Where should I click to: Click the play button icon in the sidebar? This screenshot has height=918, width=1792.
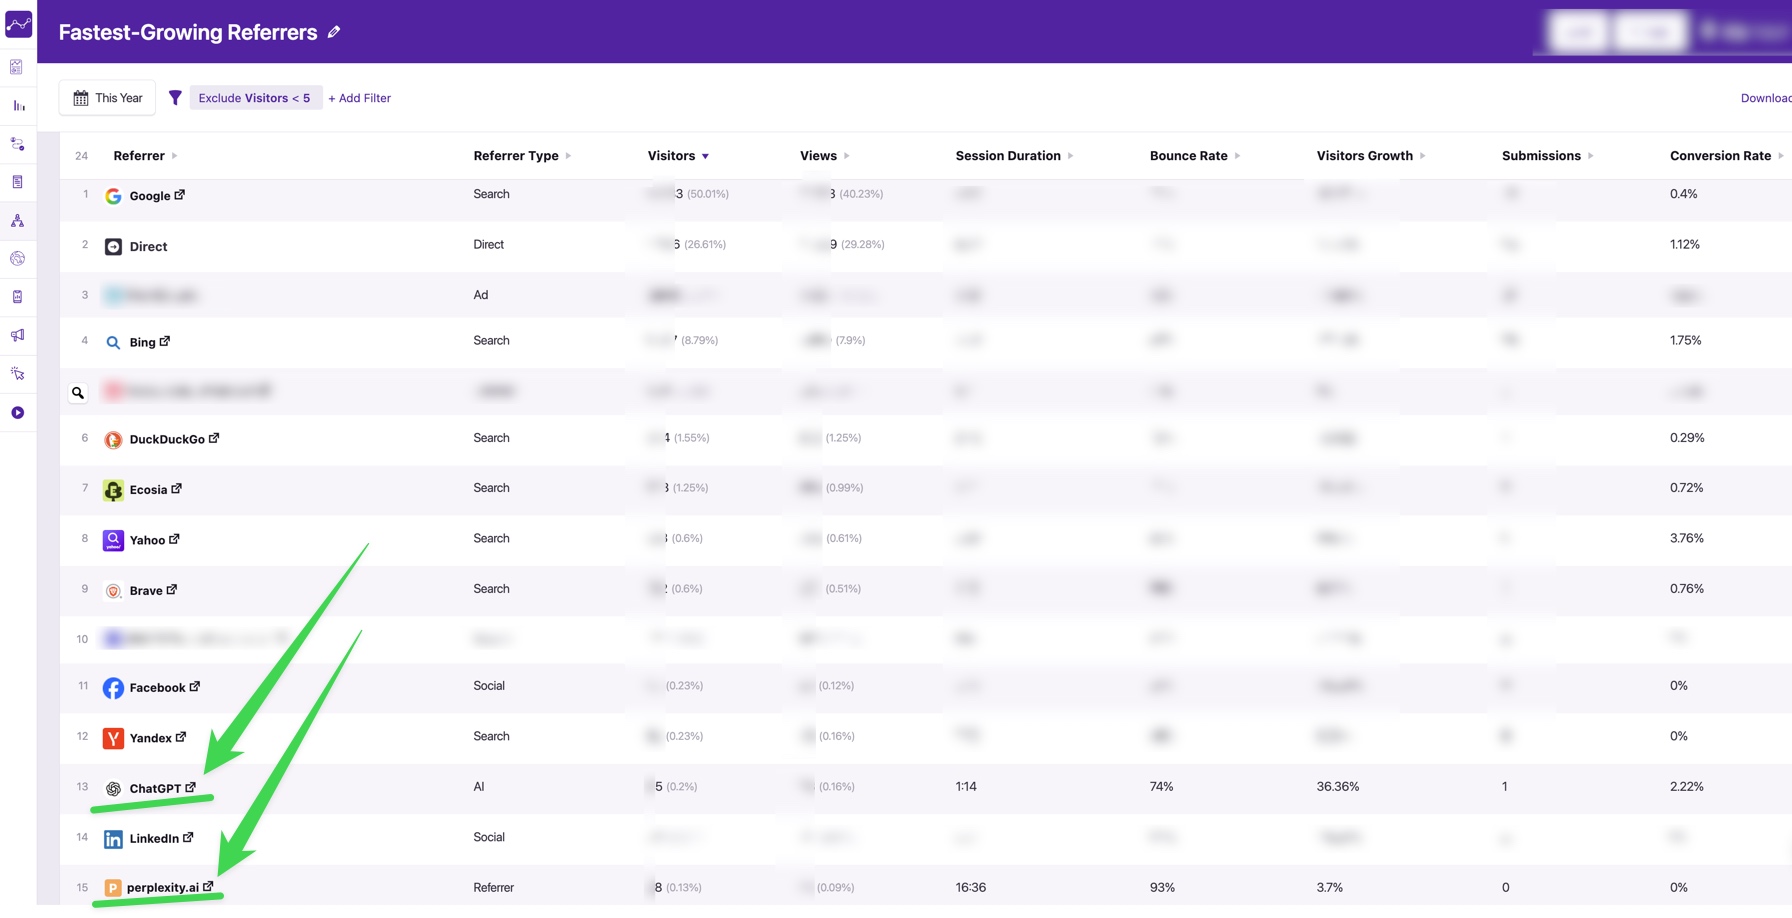pyautogui.click(x=18, y=413)
